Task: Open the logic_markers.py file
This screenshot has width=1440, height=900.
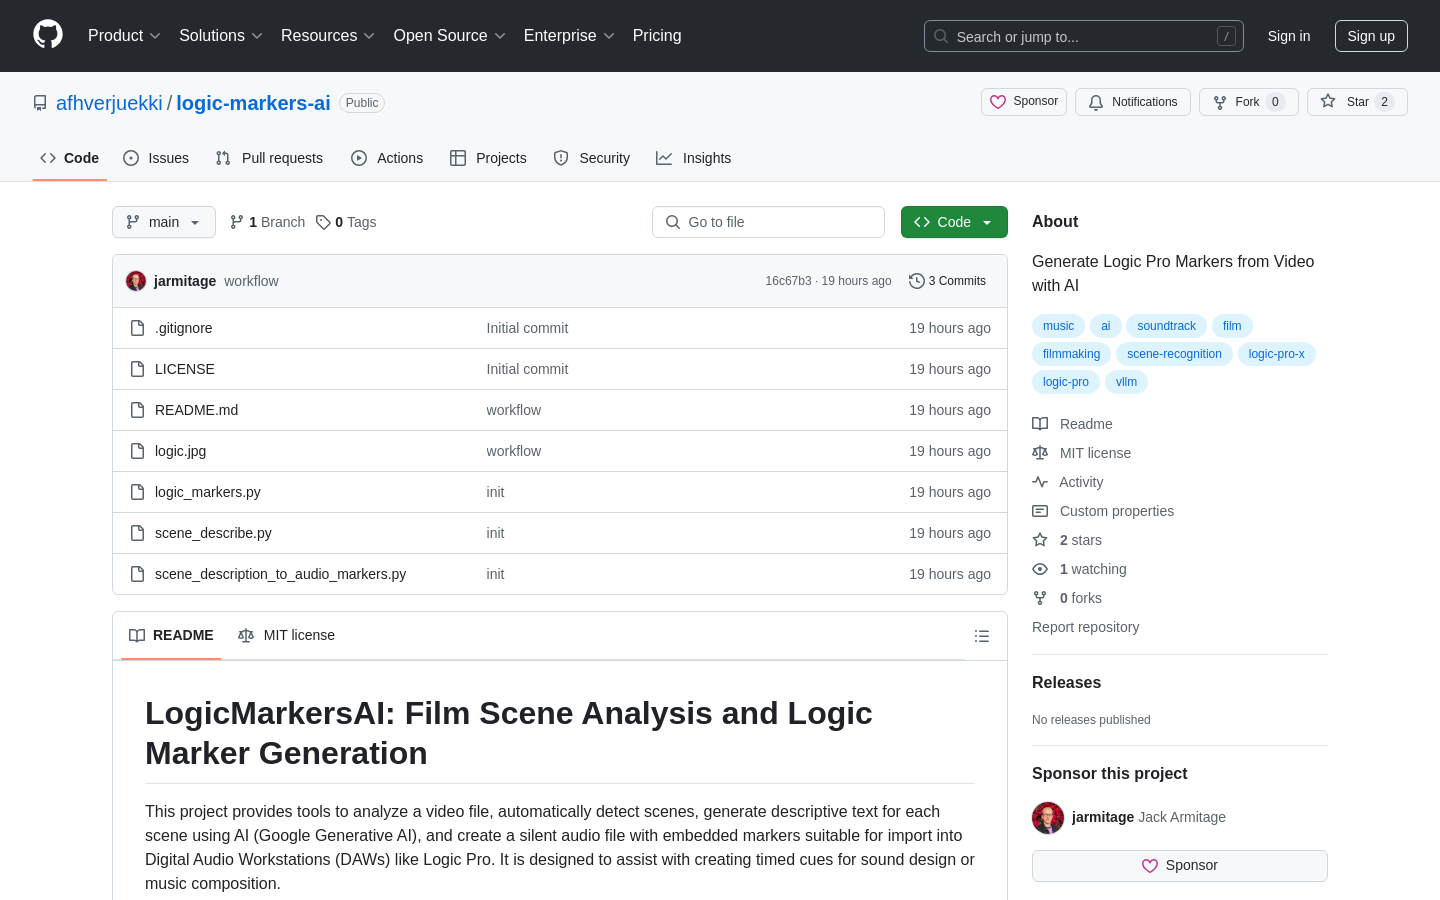Action: coord(208,492)
